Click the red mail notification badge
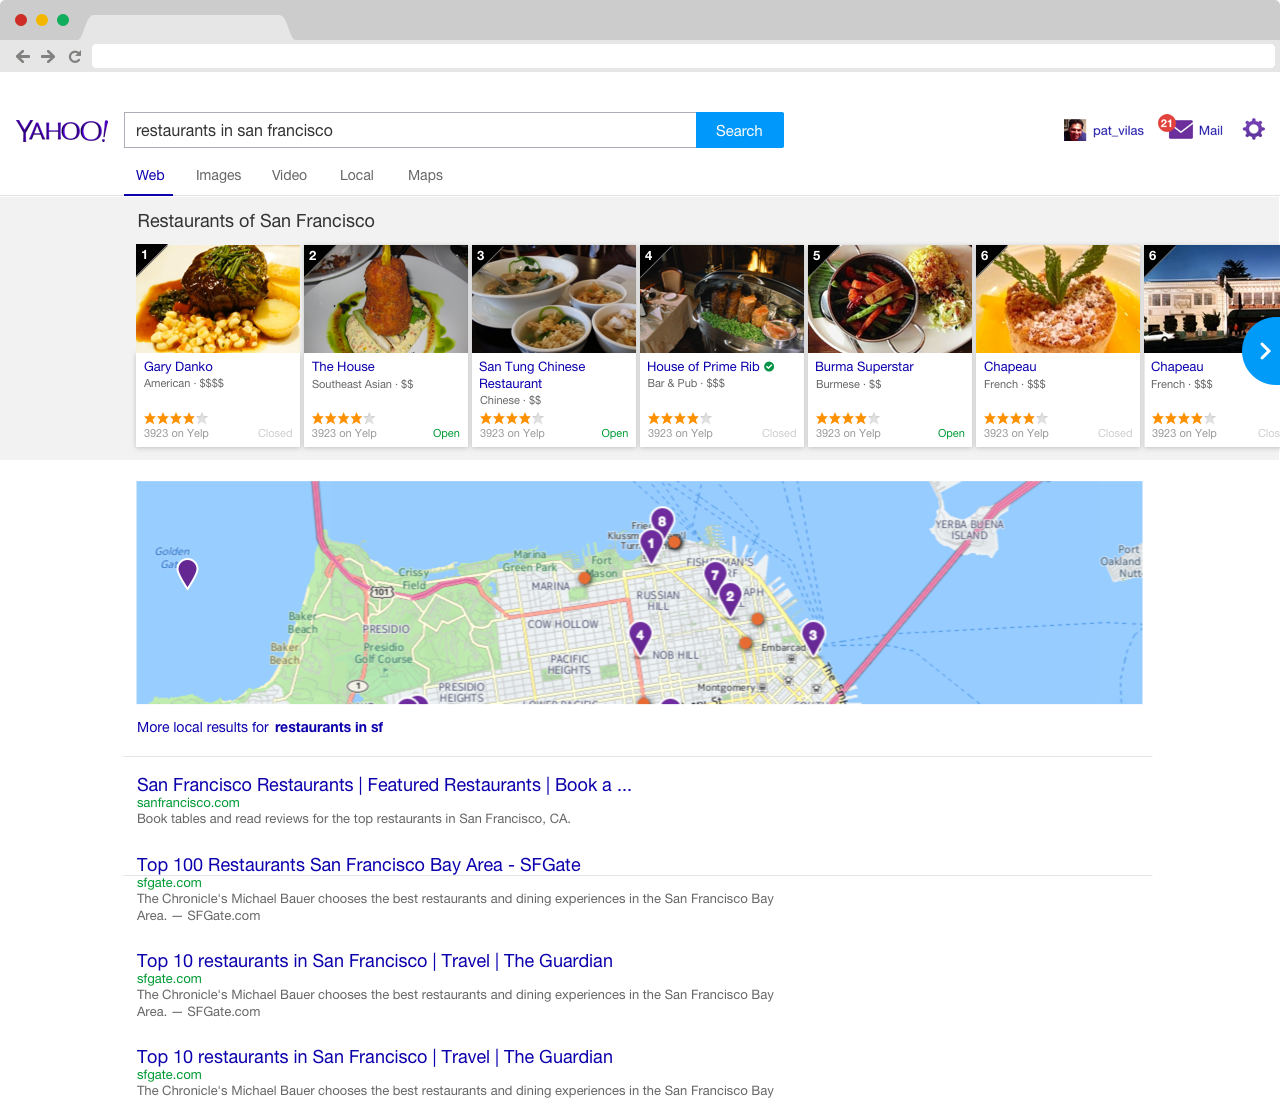The height and width of the screenshot is (1098, 1280). (1166, 123)
